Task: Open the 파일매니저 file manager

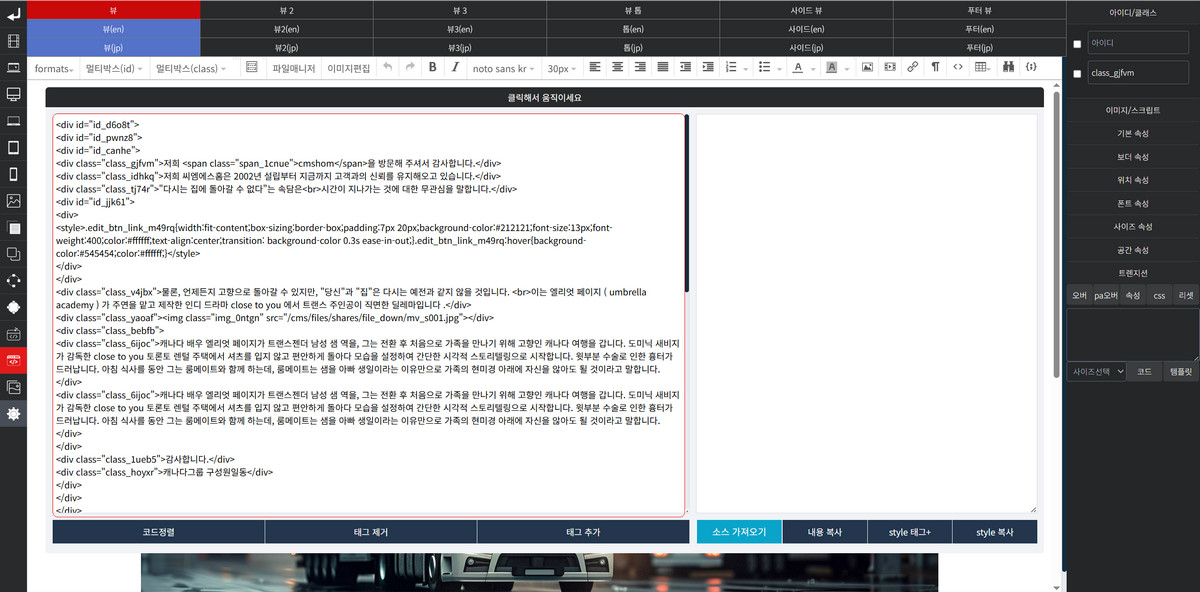Action: pos(294,68)
